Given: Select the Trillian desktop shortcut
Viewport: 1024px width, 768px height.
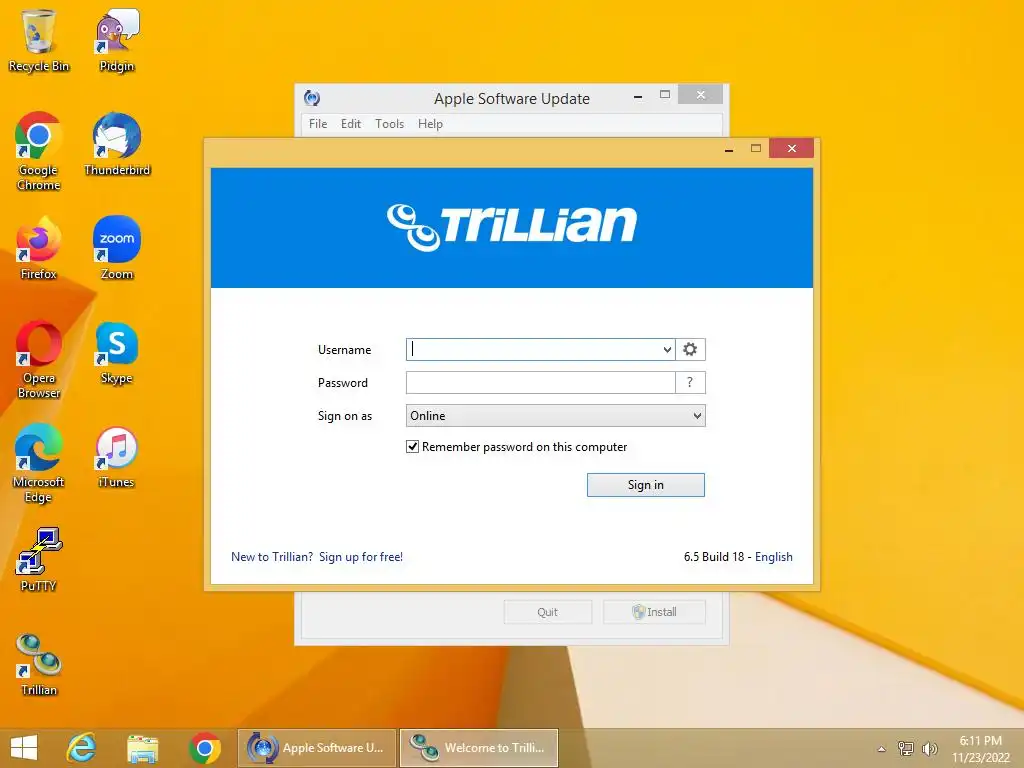Looking at the screenshot, I should point(39,664).
